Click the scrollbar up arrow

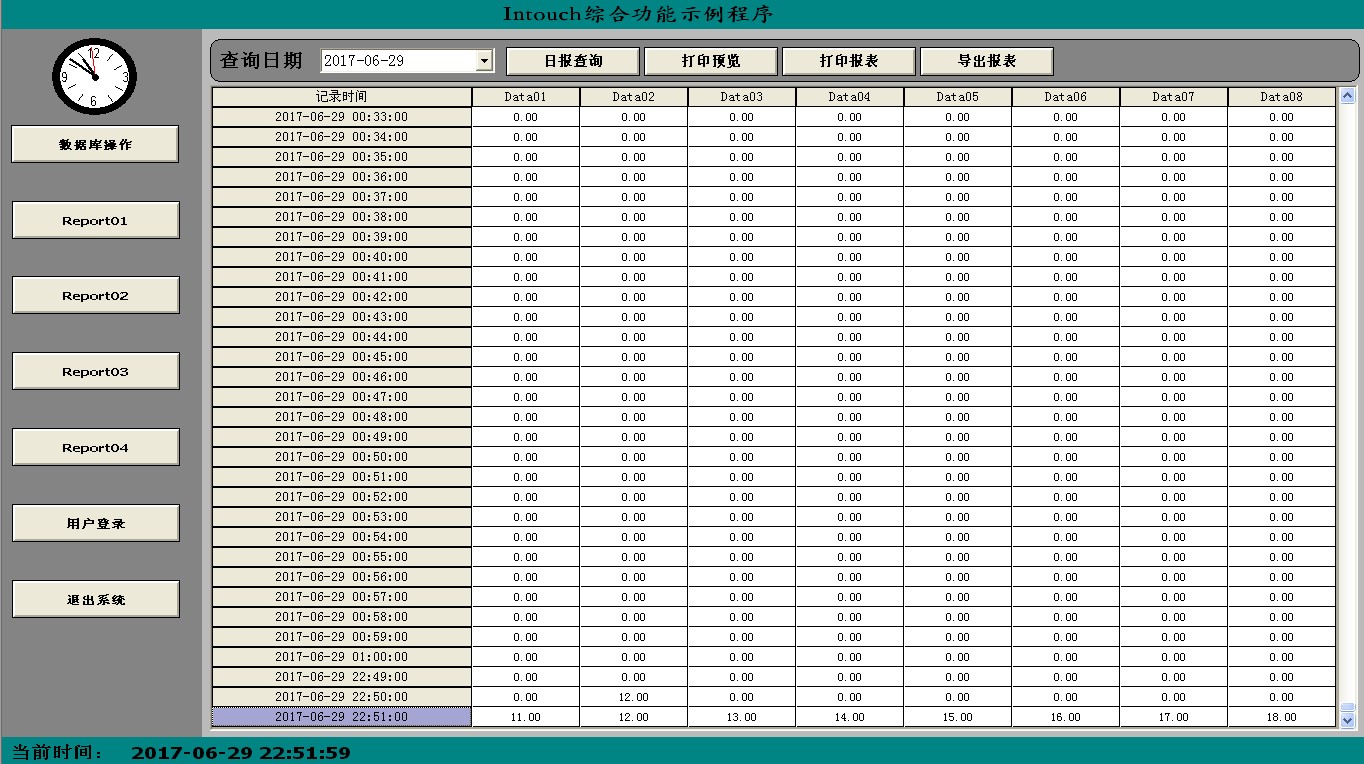coord(1345,96)
